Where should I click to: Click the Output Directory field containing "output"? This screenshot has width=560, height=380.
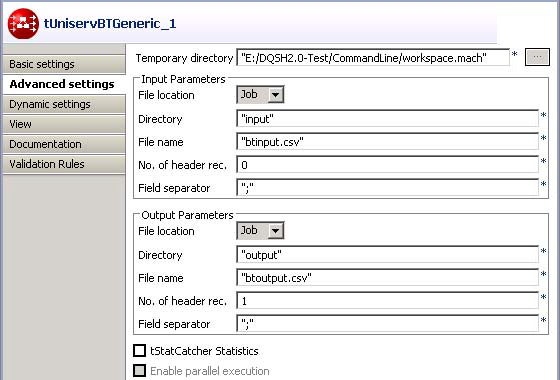click(388, 255)
